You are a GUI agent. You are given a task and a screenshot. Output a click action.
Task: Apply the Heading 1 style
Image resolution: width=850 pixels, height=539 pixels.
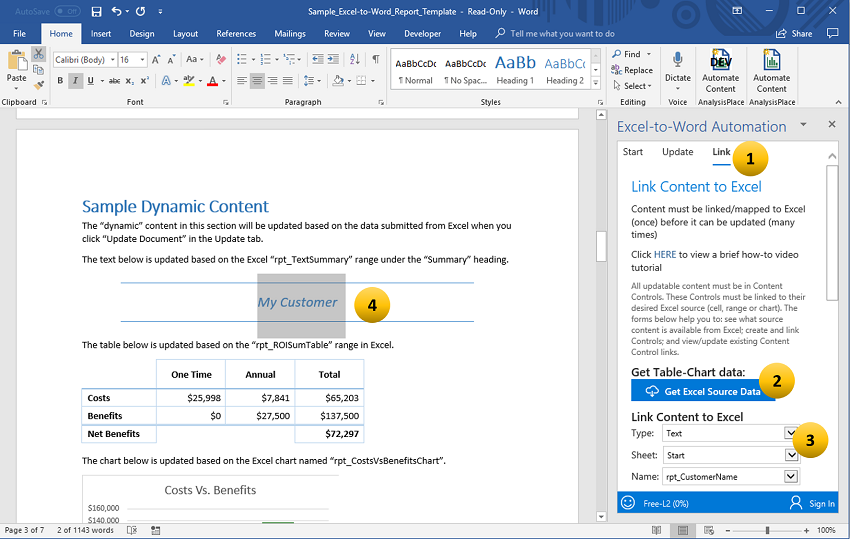tap(515, 69)
